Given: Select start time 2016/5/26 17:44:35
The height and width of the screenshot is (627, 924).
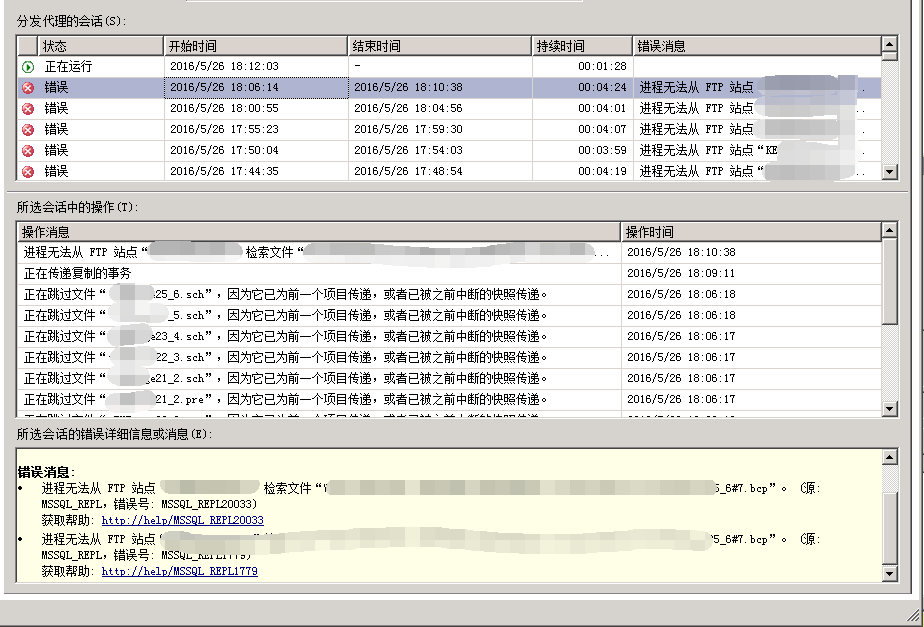Looking at the screenshot, I should (x=225, y=171).
